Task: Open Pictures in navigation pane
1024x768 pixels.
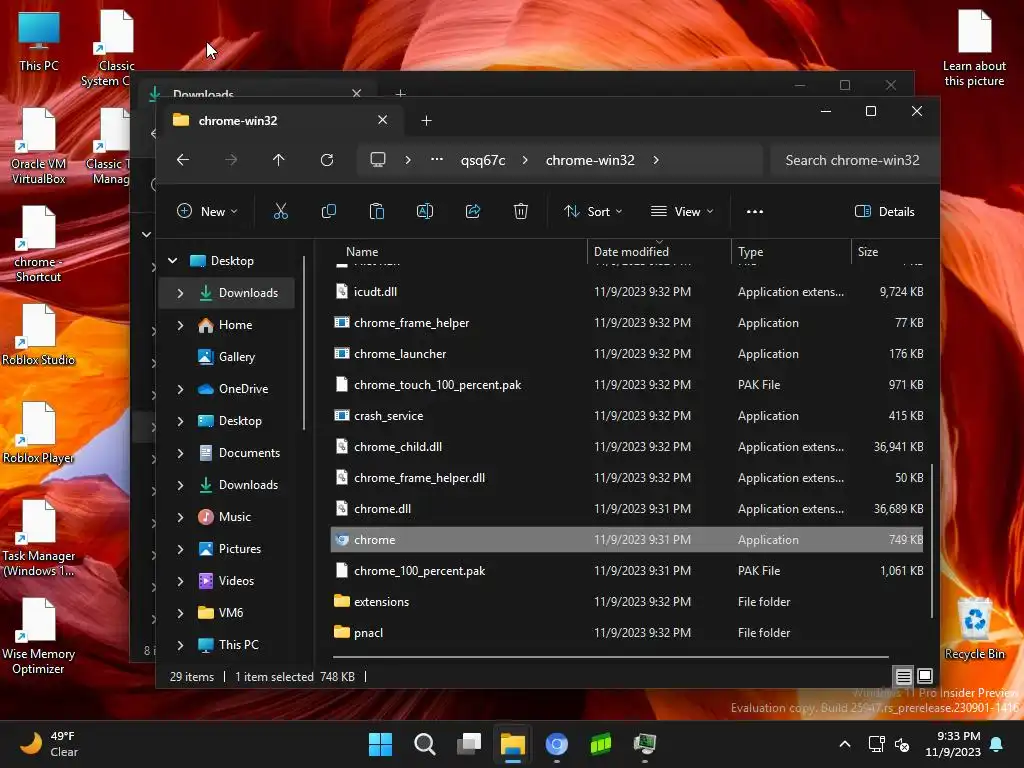Action: click(x=240, y=549)
